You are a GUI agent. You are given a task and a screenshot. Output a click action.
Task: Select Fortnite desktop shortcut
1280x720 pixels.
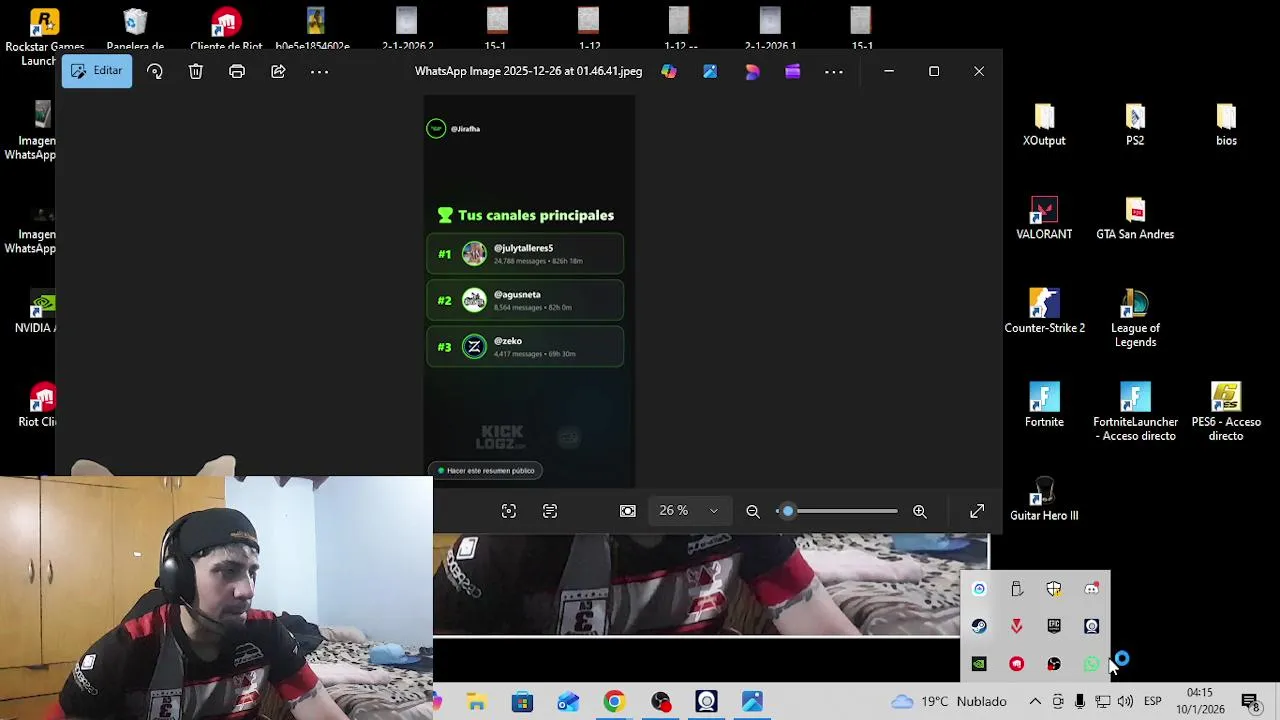[1044, 405]
